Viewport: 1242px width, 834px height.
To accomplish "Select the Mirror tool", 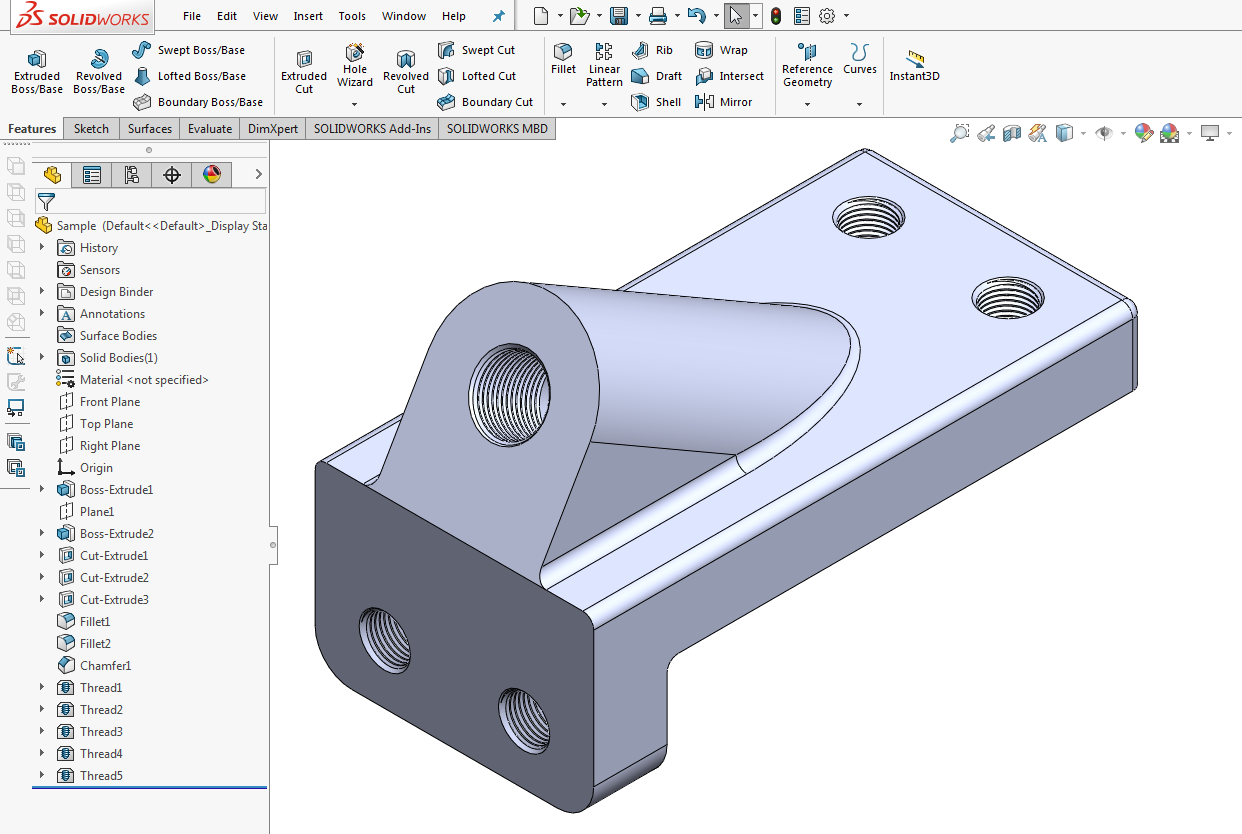I will tap(723, 102).
